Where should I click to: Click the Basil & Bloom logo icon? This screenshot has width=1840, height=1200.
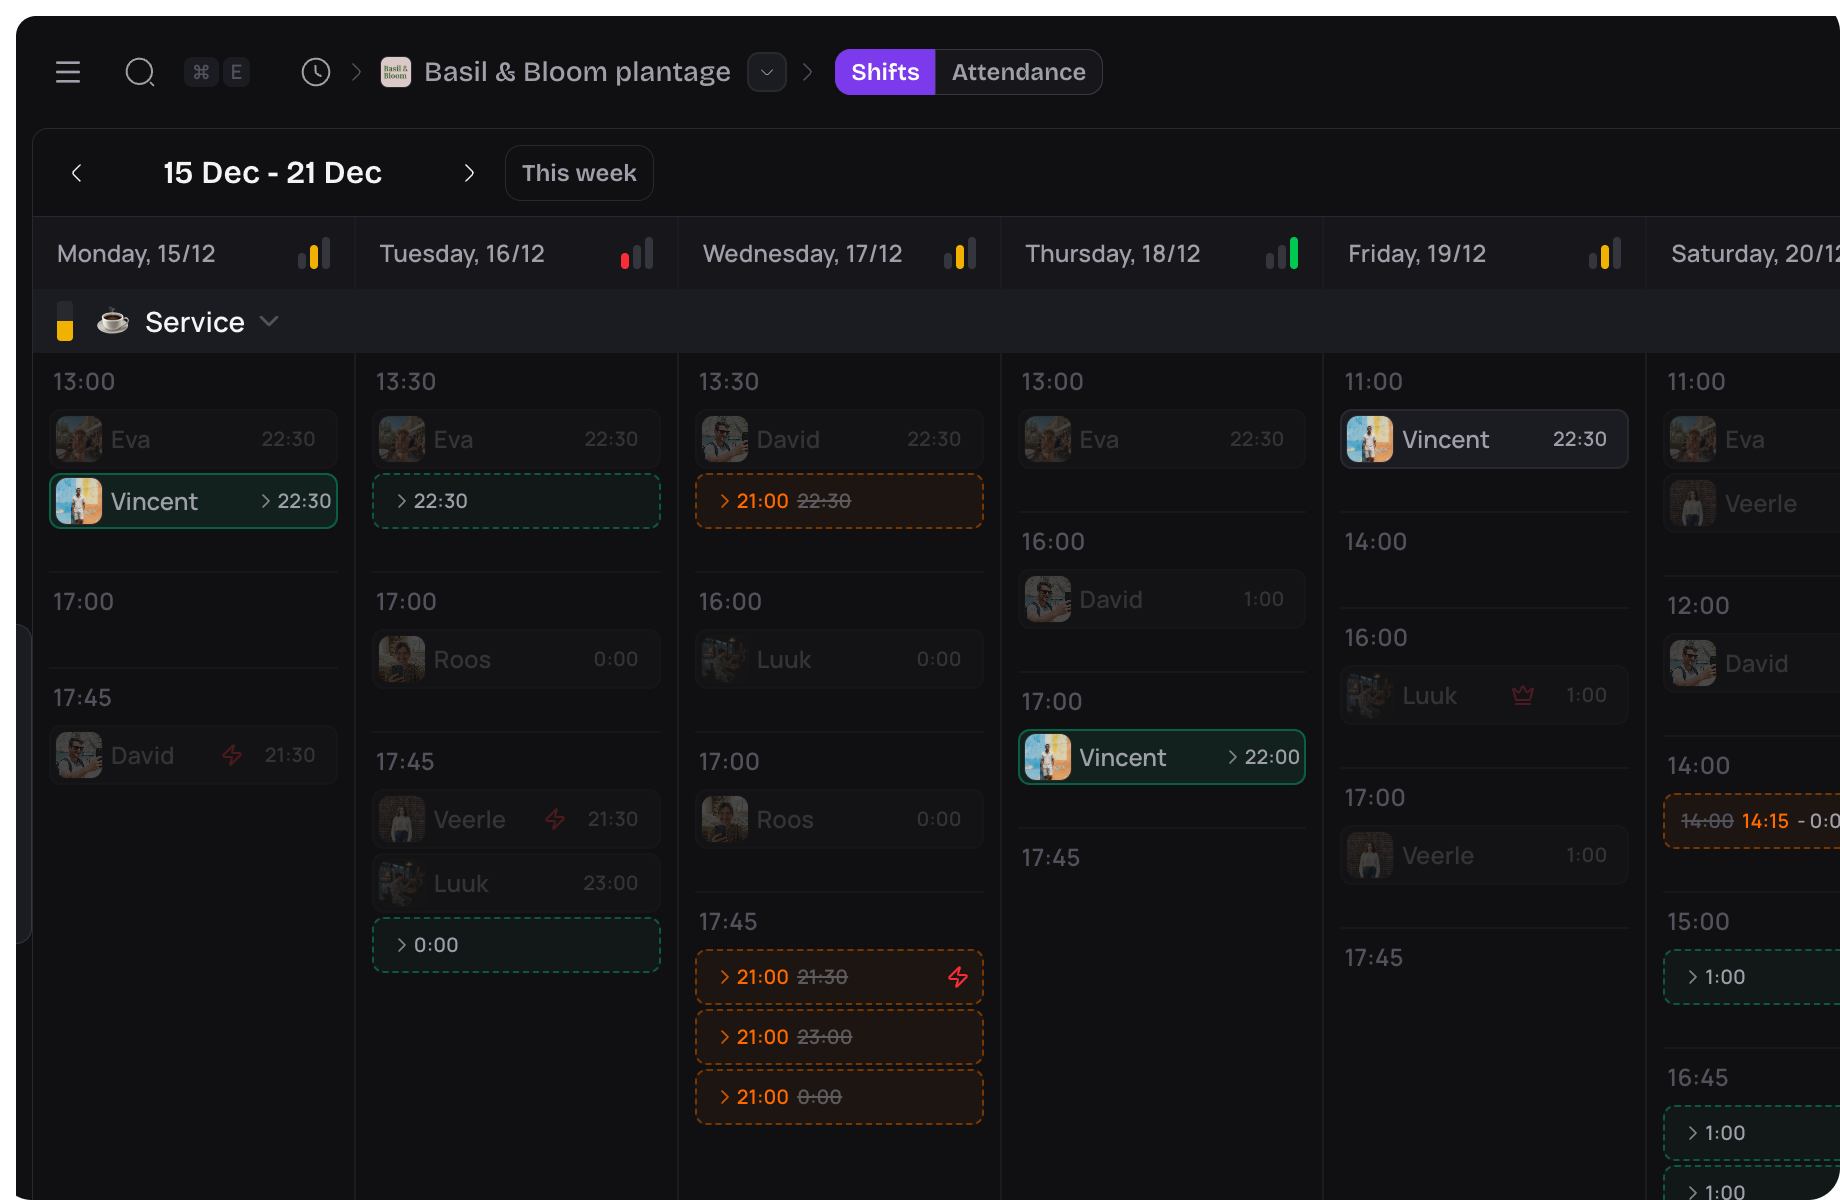click(396, 72)
